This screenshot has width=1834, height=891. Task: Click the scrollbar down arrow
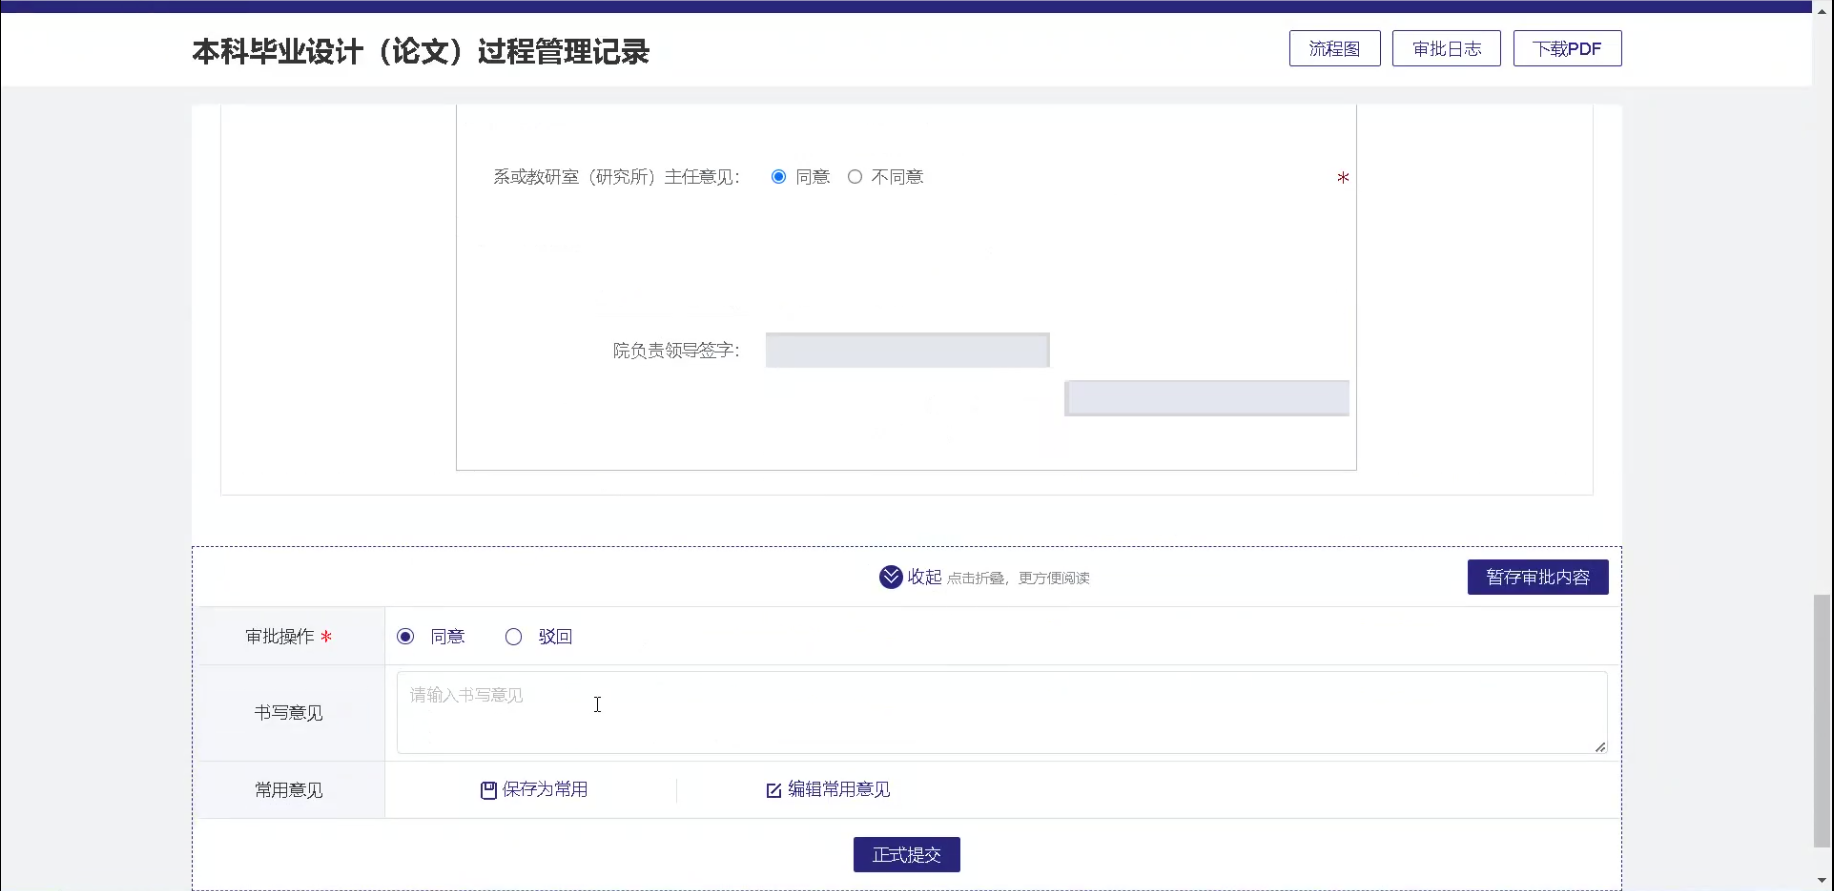[x=1822, y=881]
